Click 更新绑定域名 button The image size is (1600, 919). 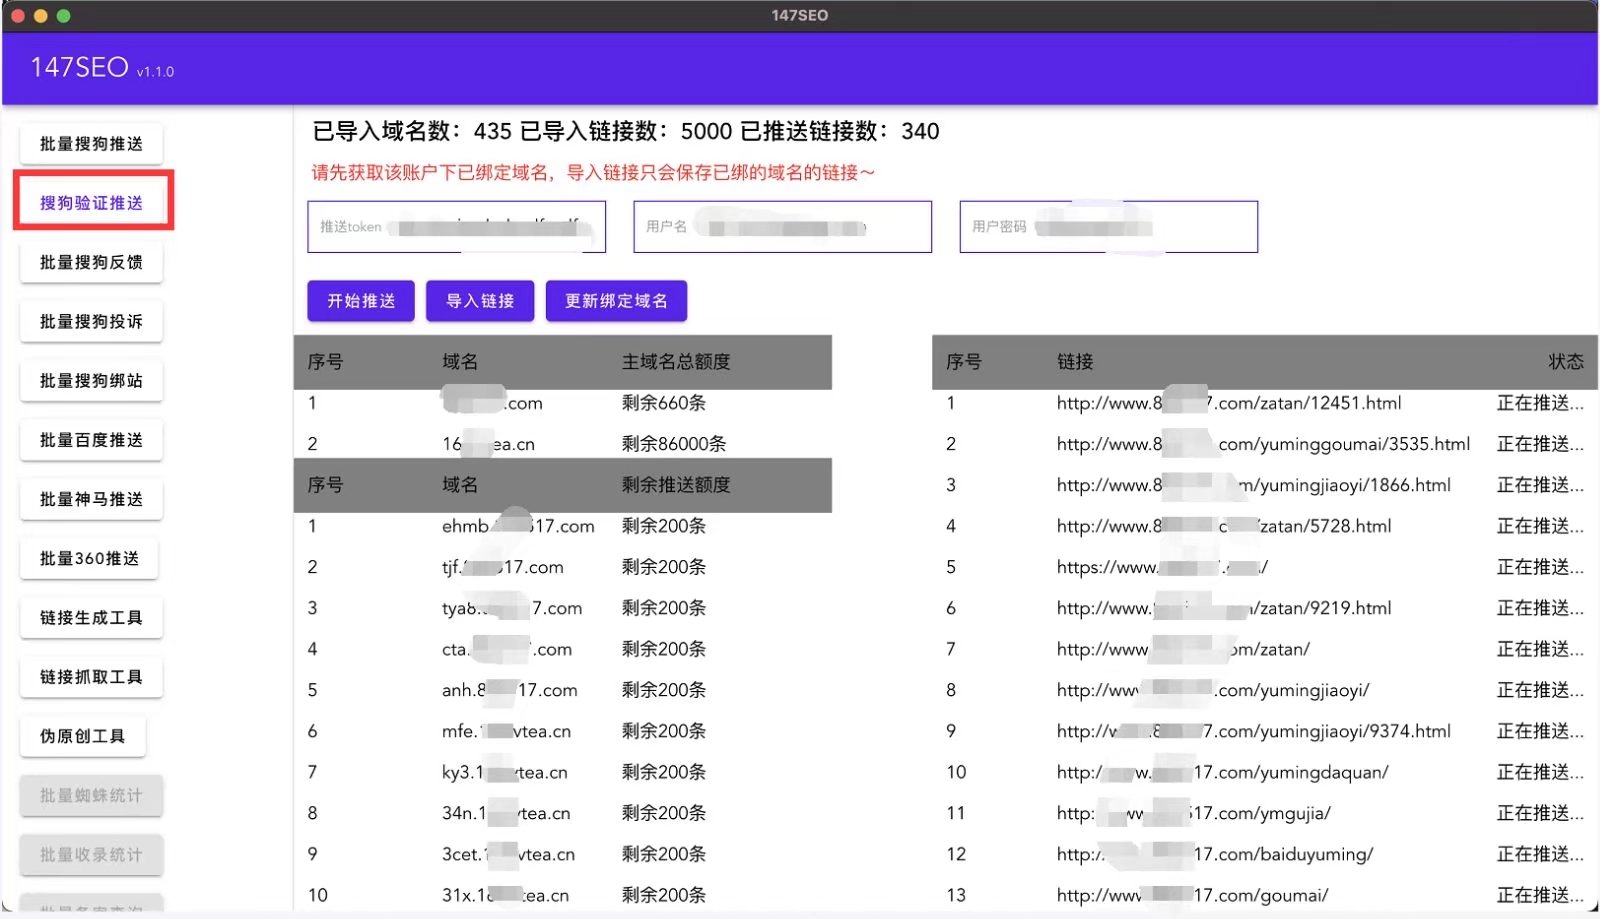tap(616, 301)
